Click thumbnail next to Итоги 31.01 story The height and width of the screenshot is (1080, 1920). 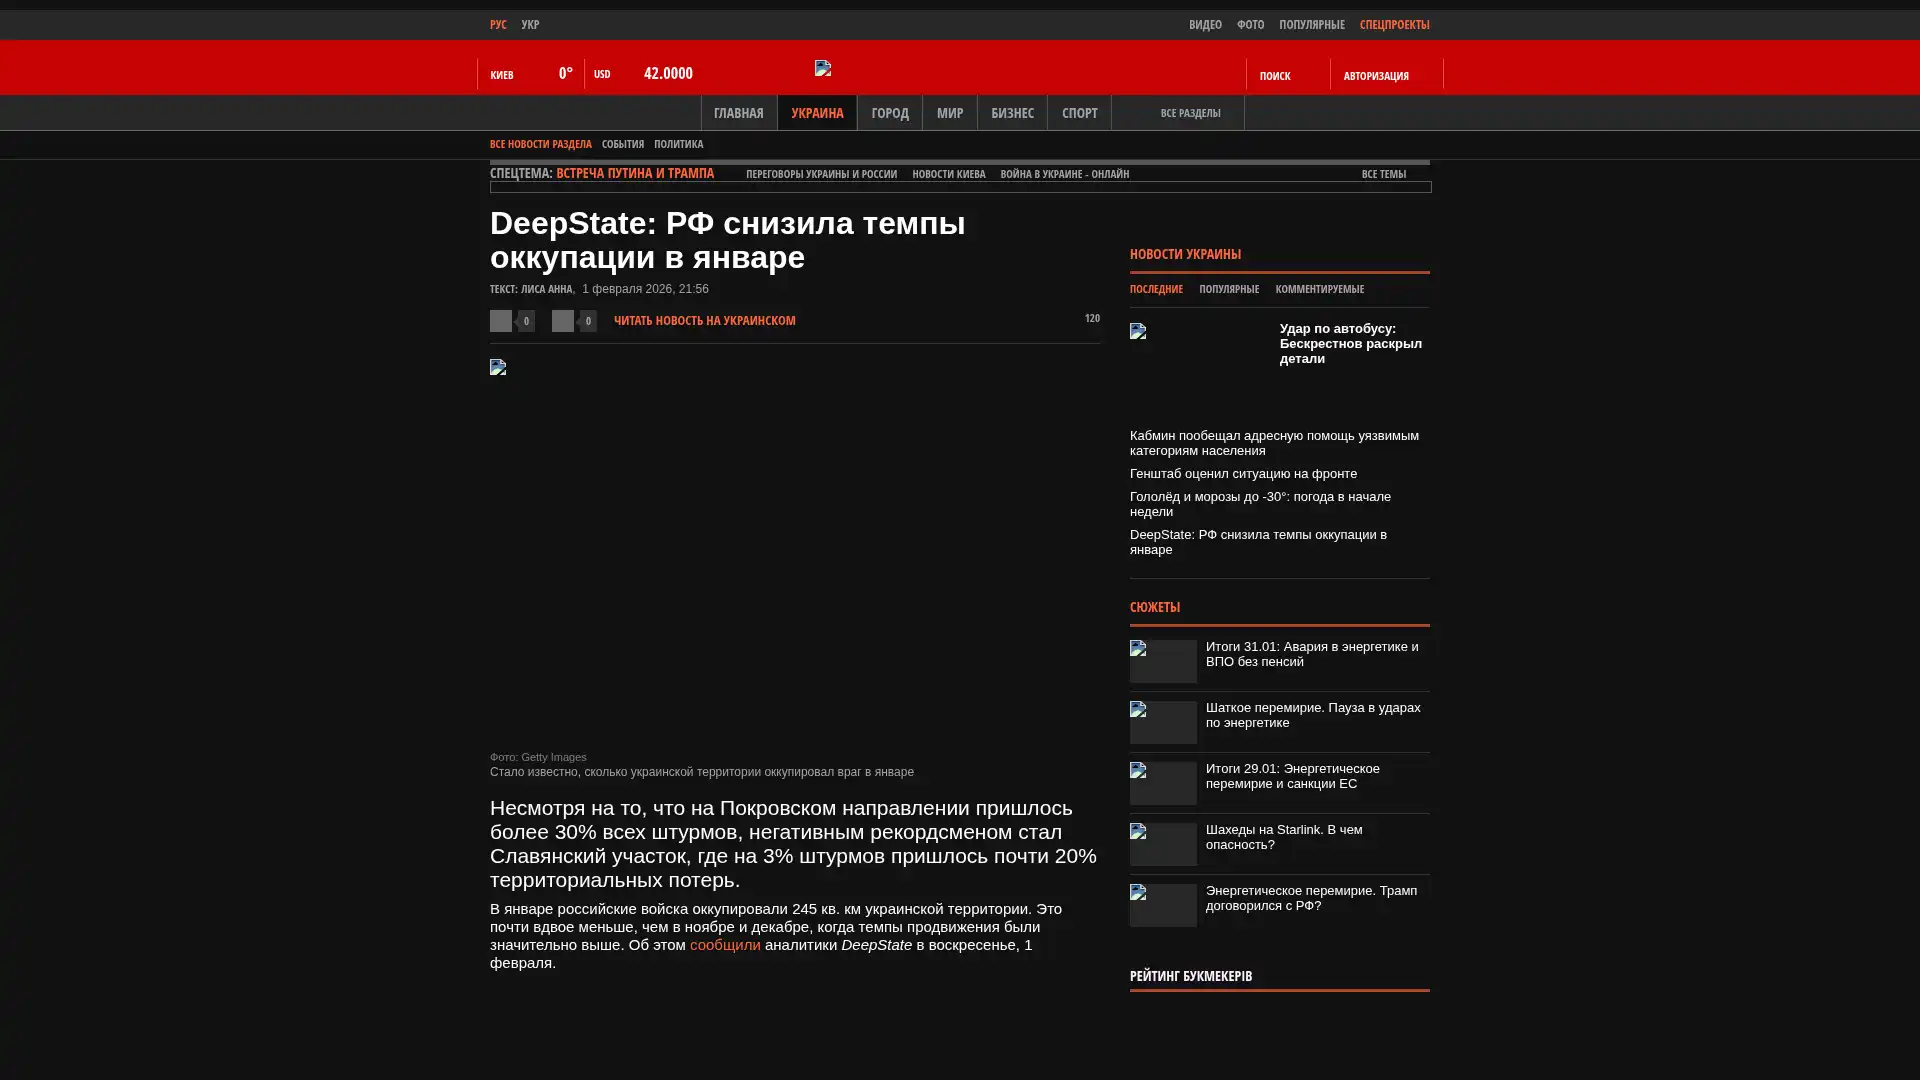coord(1163,661)
